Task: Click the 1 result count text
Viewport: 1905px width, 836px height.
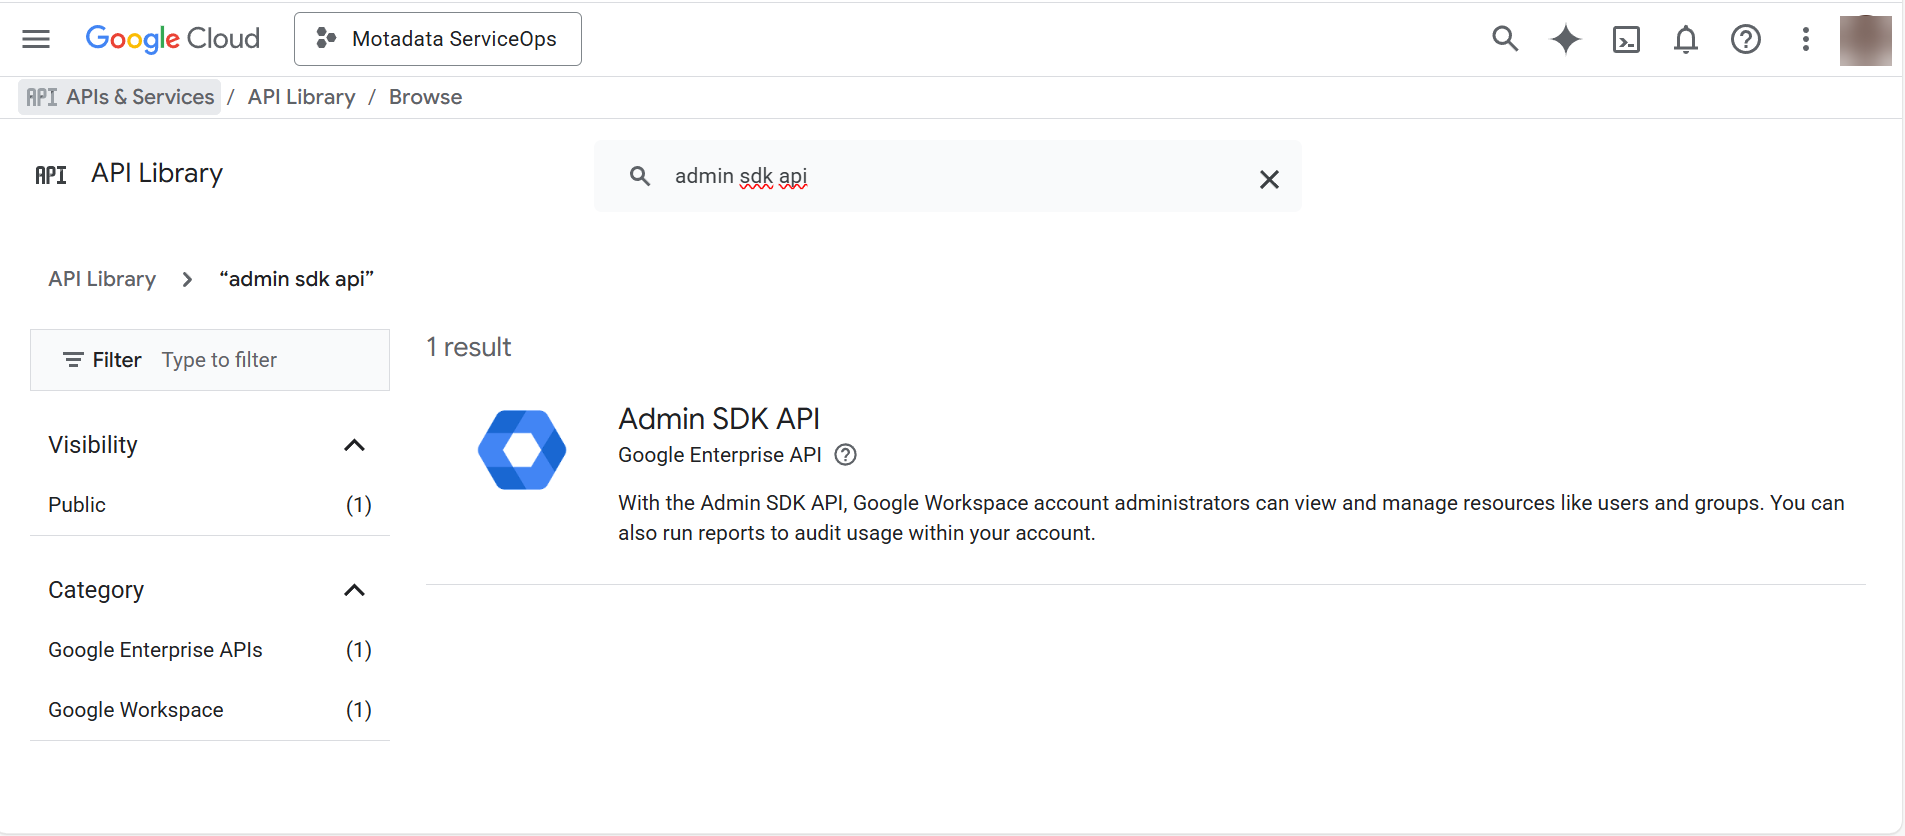Action: [469, 347]
